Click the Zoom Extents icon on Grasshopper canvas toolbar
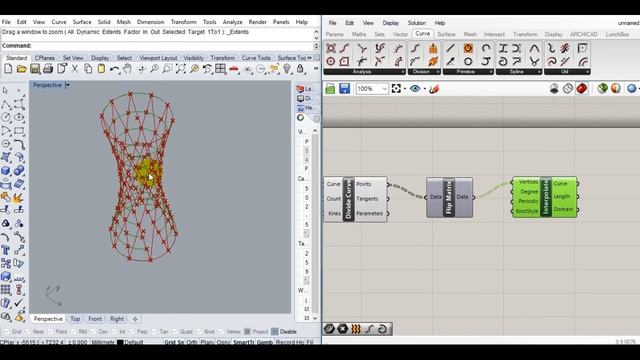640x360 pixels. pyautogui.click(x=396, y=89)
